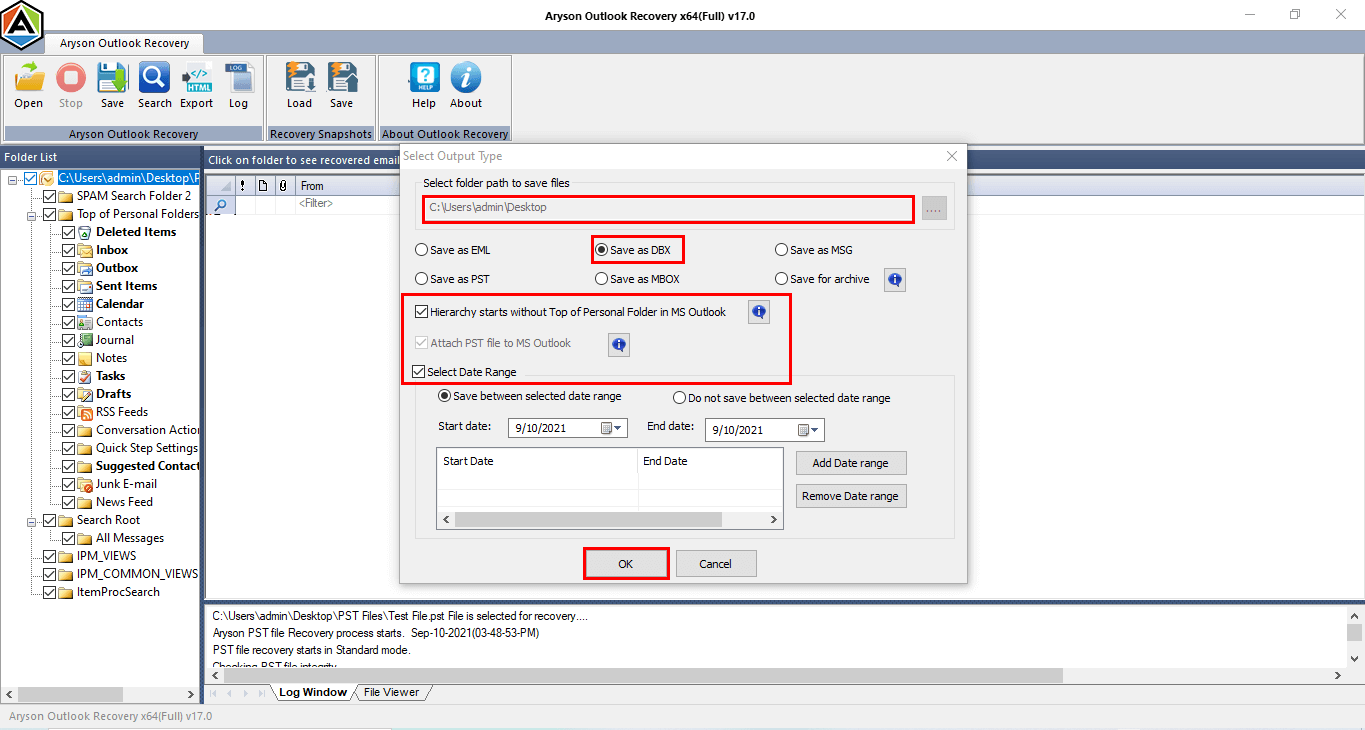Close the Select Output Type dialog
Viewport: 1365px width, 730px height.
click(x=952, y=156)
